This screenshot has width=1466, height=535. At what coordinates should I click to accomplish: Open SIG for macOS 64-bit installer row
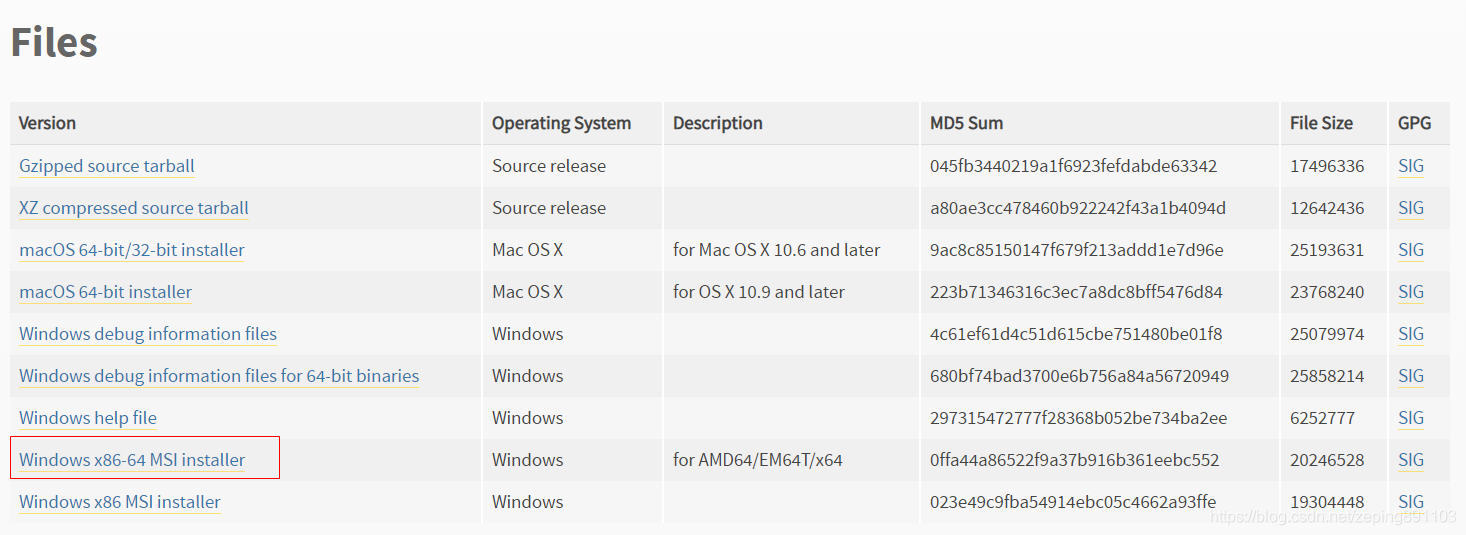coord(1411,292)
